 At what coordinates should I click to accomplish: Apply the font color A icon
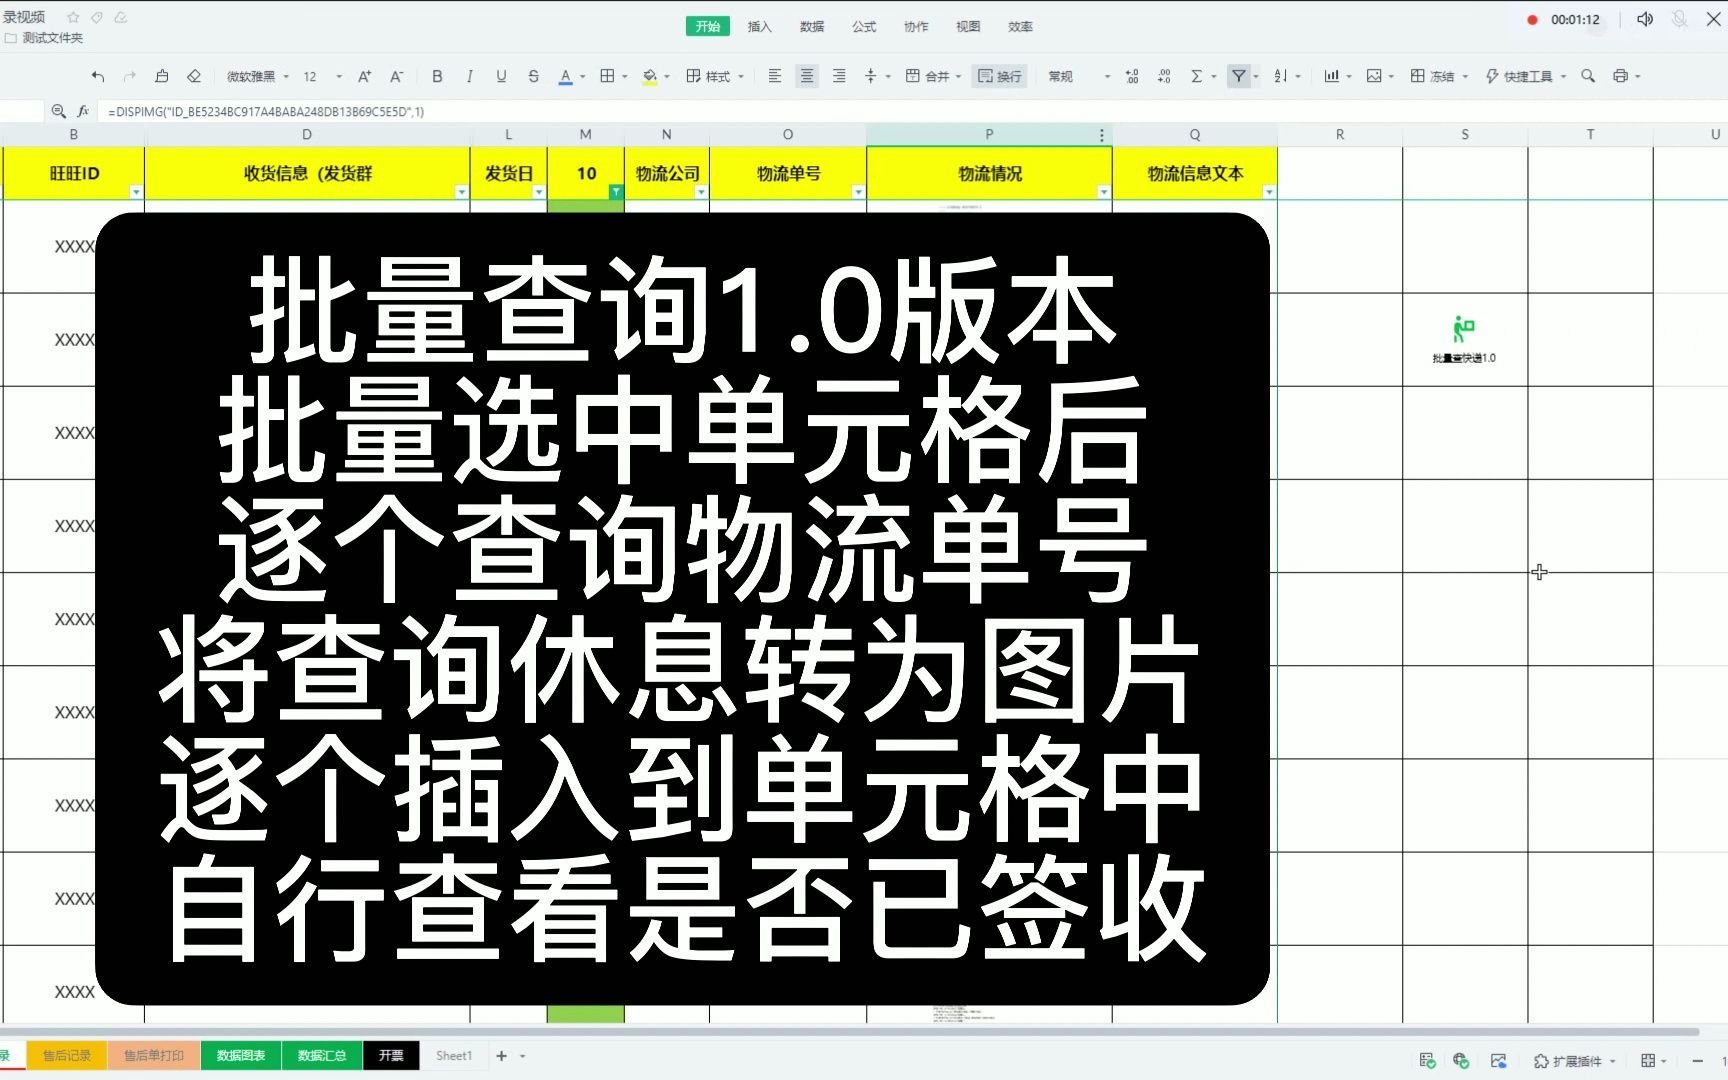pos(565,76)
